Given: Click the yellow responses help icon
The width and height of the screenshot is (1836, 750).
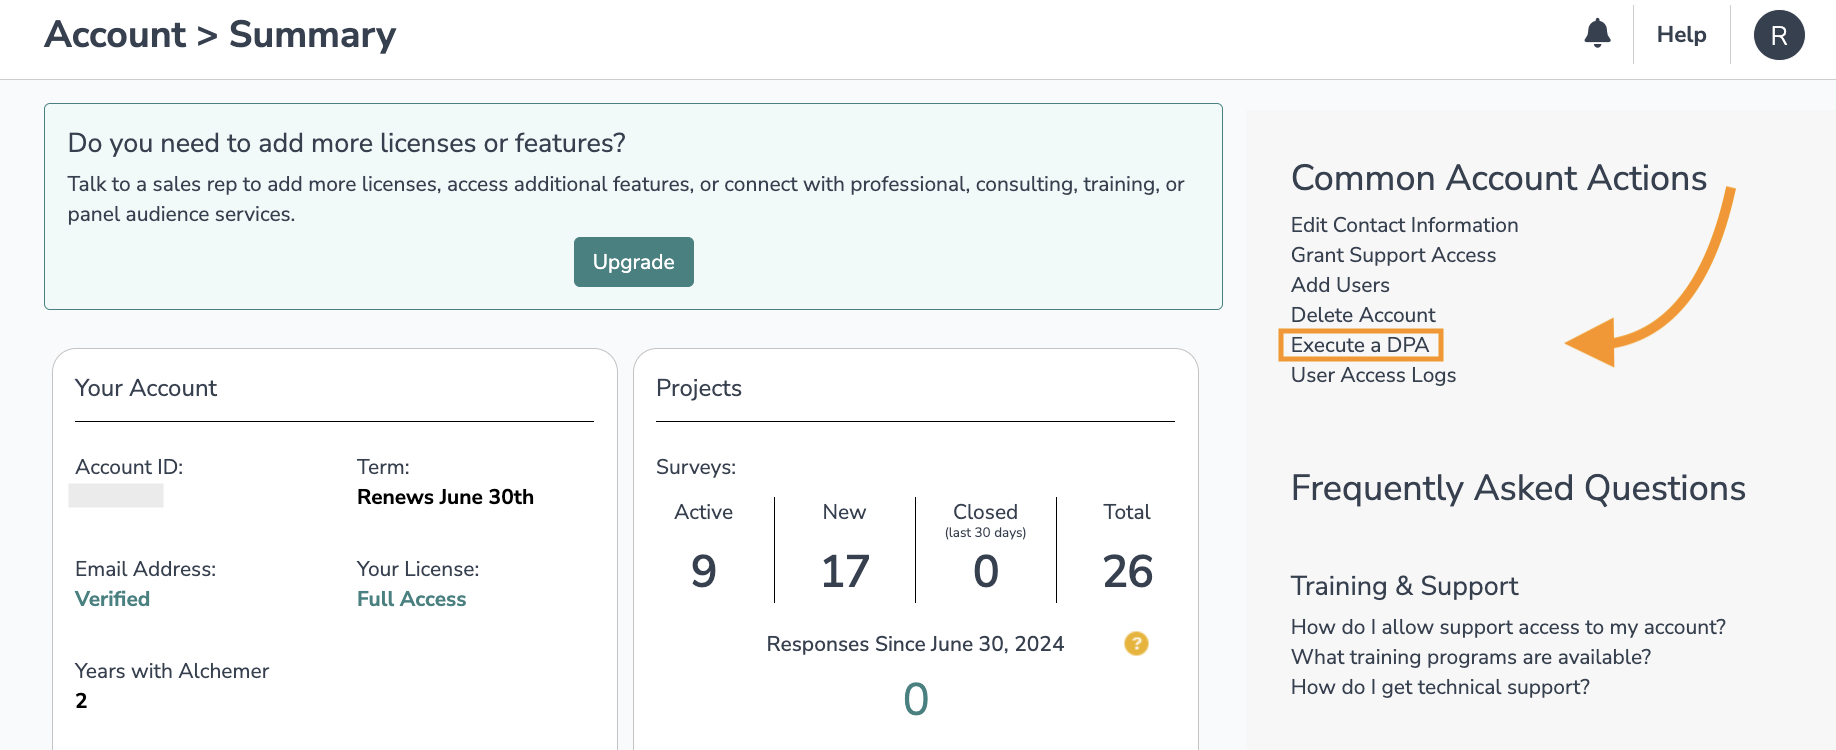Looking at the screenshot, I should coord(1136,643).
